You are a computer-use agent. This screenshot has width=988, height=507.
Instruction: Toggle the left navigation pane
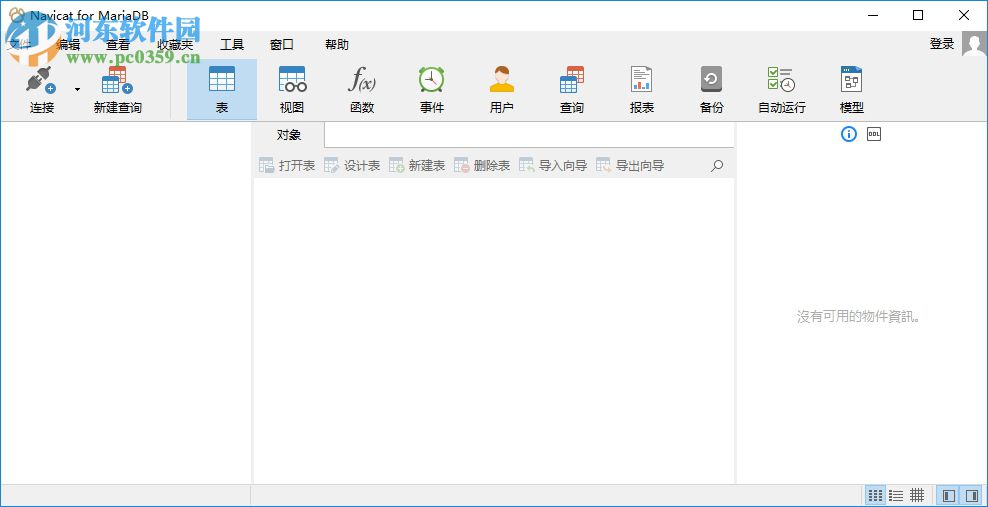pos(947,495)
